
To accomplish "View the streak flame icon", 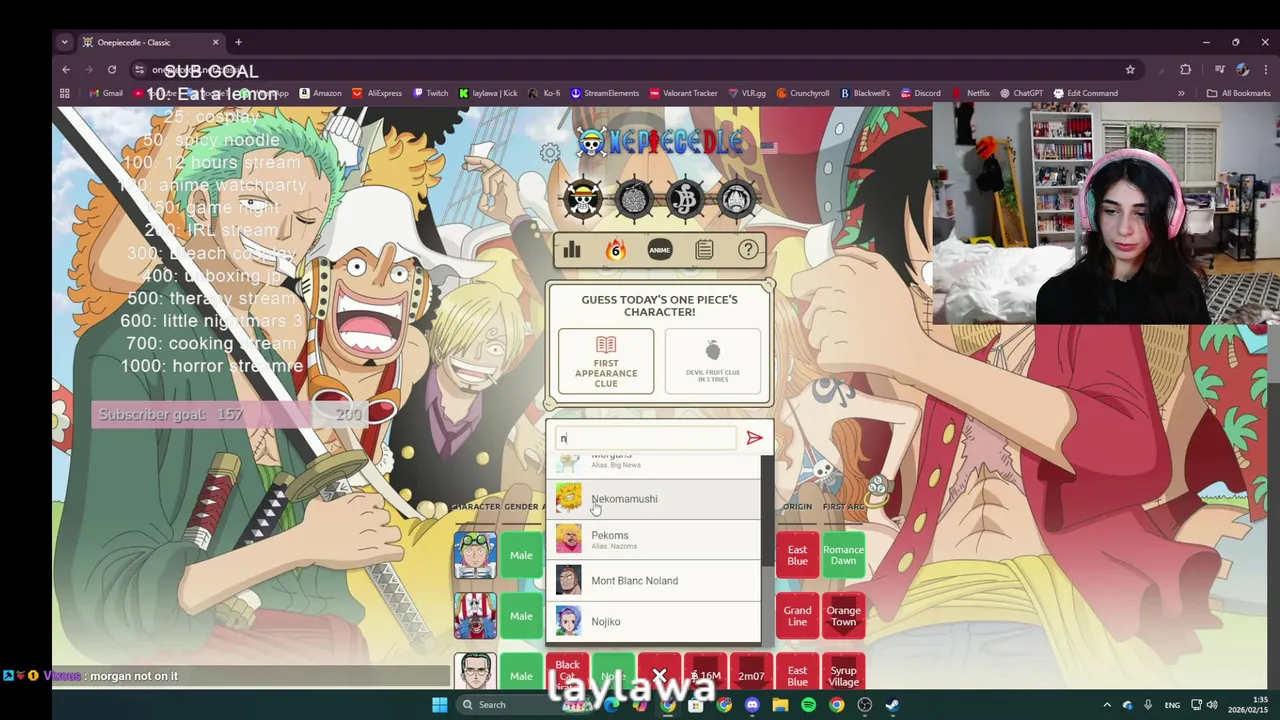I will pos(616,250).
